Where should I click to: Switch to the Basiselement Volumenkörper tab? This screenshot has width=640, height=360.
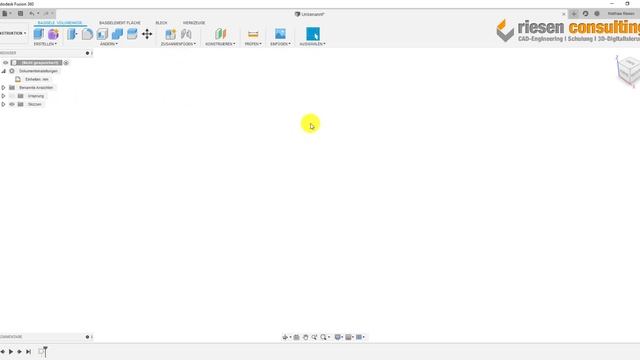coord(60,23)
